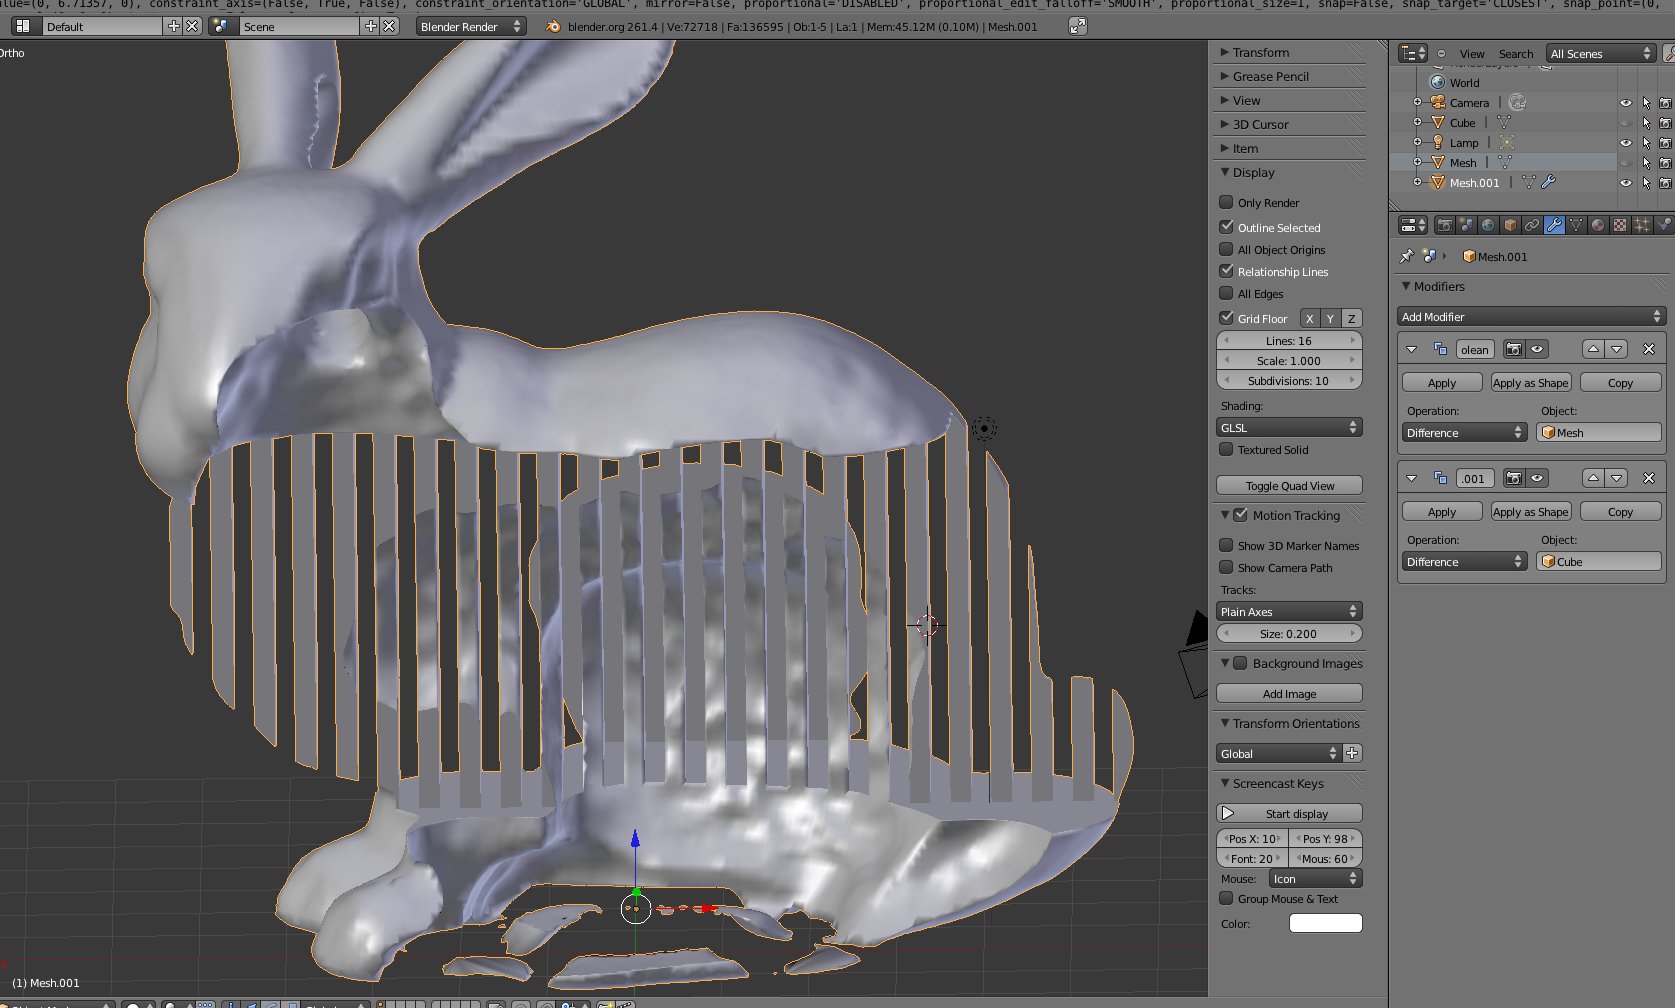Image resolution: width=1675 pixels, height=1008 pixels.
Task: Expand the Transform panel
Action: point(1260,52)
